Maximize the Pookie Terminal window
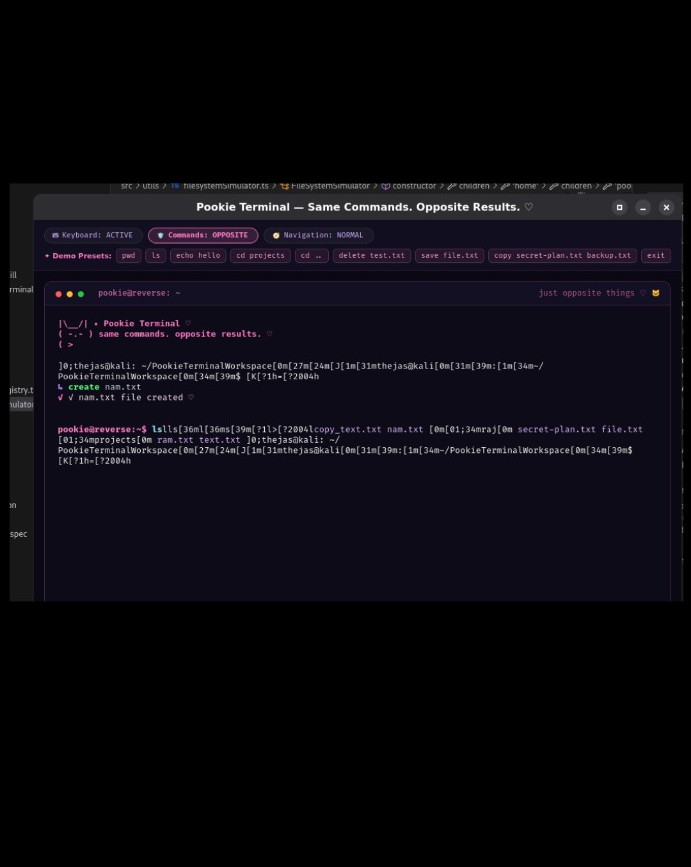 (x=619, y=207)
